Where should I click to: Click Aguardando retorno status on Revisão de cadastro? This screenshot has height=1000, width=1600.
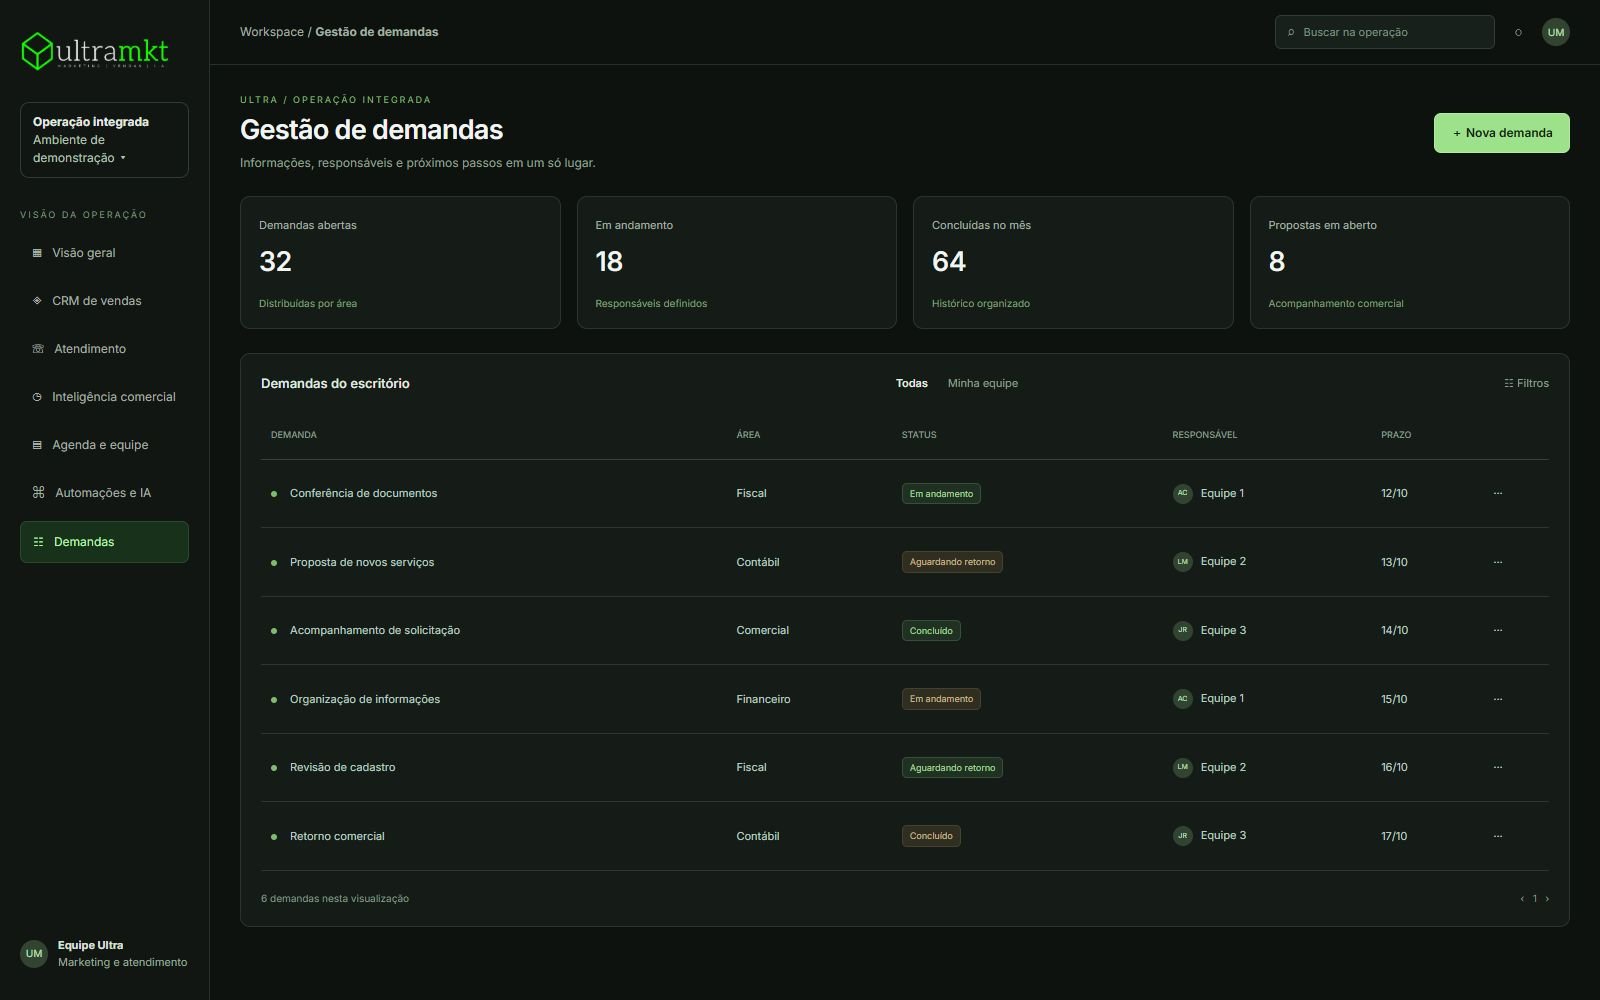952,768
